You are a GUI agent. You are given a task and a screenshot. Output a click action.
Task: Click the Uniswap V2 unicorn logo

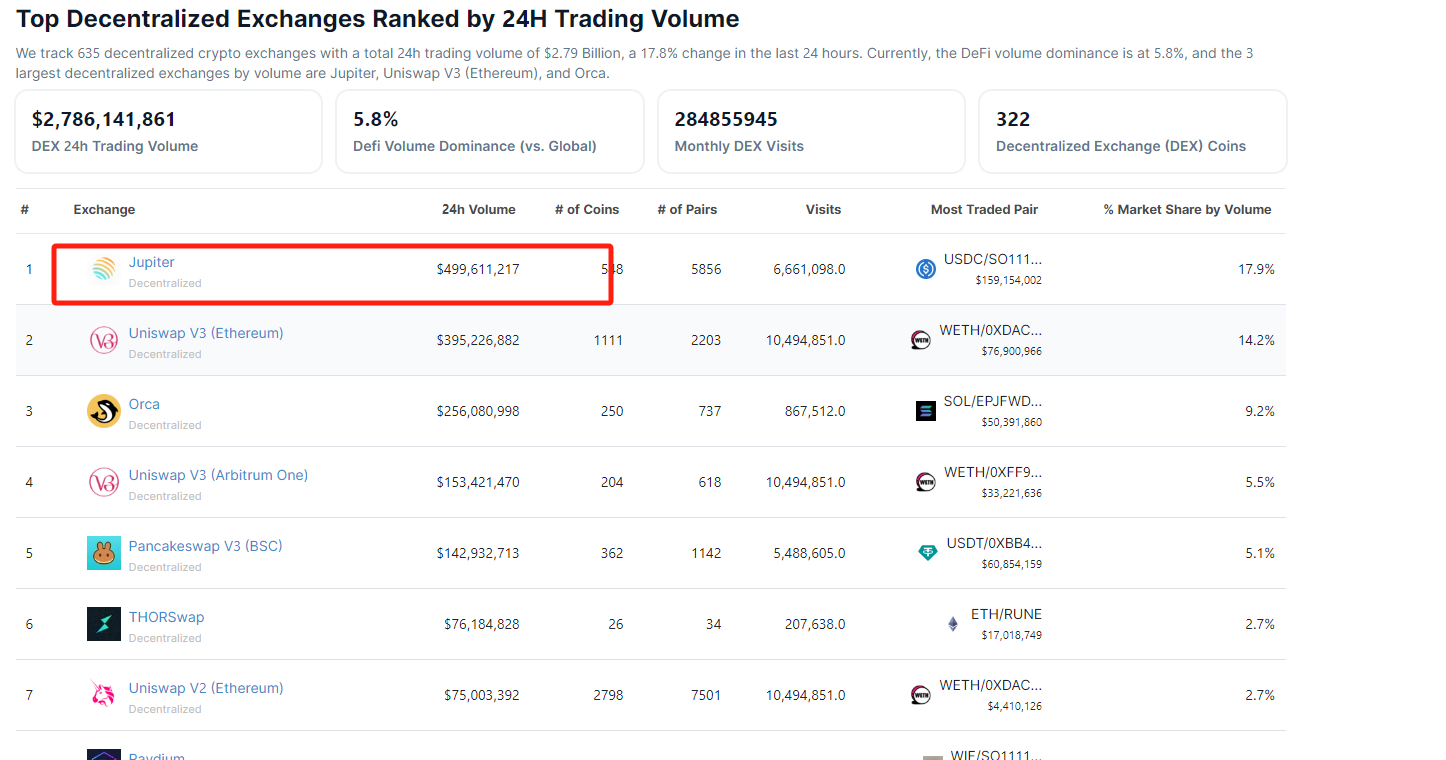tap(104, 695)
